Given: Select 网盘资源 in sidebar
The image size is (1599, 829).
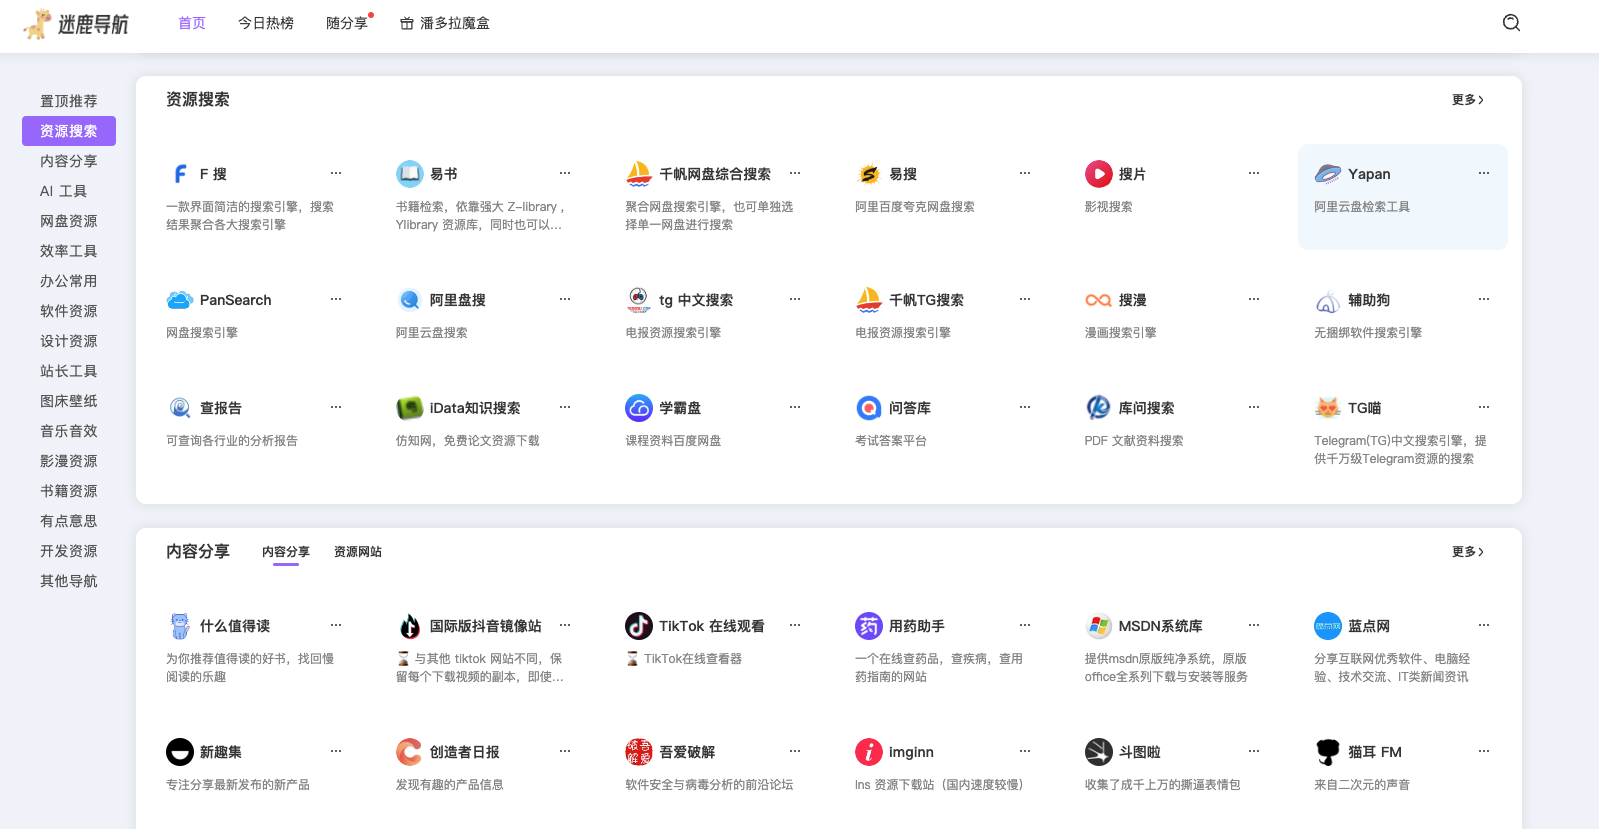Looking at the screenshot, I should click(69, 221).
